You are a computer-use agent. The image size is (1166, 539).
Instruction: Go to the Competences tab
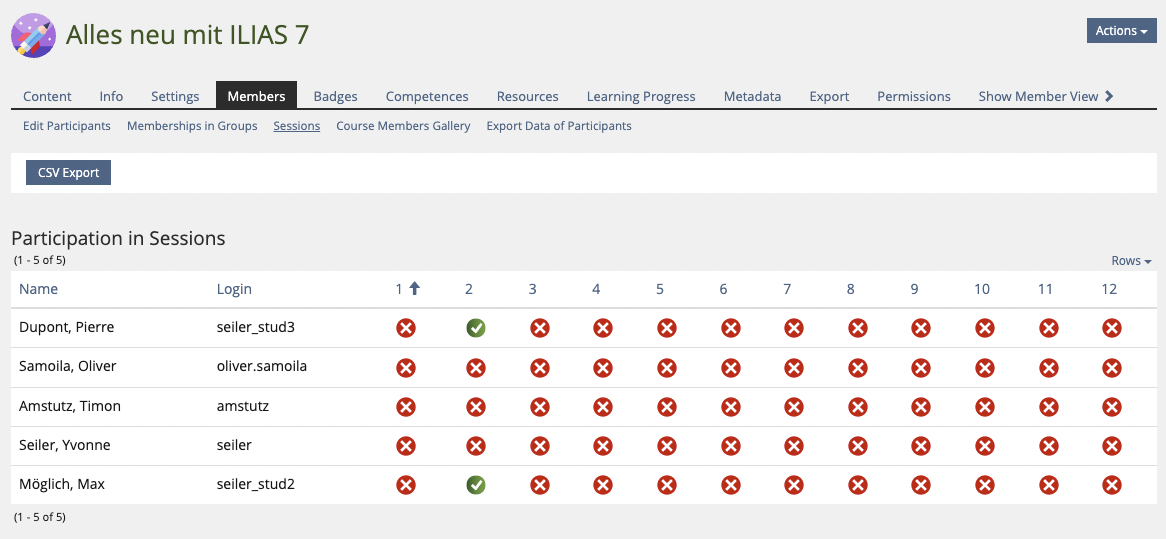(427, 96)
